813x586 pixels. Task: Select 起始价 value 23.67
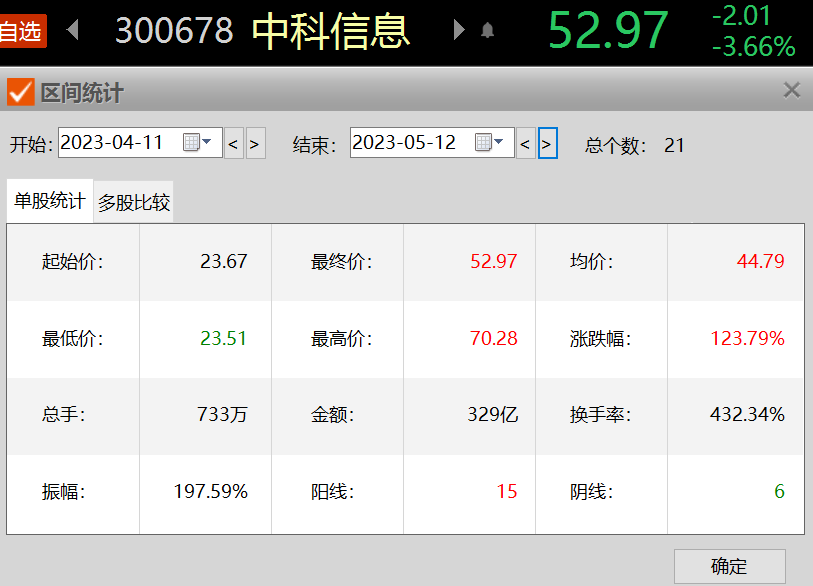[x=224, y=261]
